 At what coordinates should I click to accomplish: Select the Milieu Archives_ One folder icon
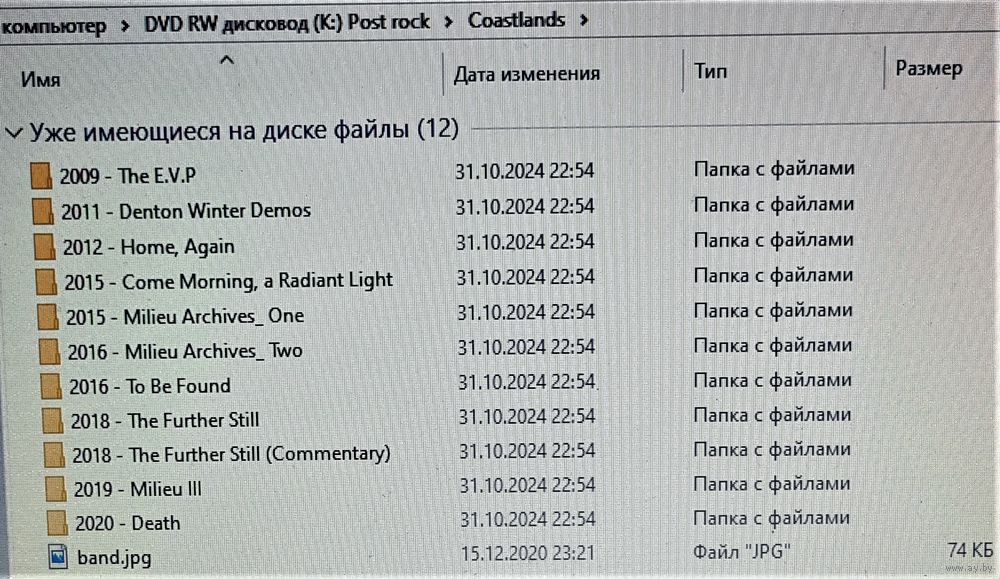(x=48, y=316)
